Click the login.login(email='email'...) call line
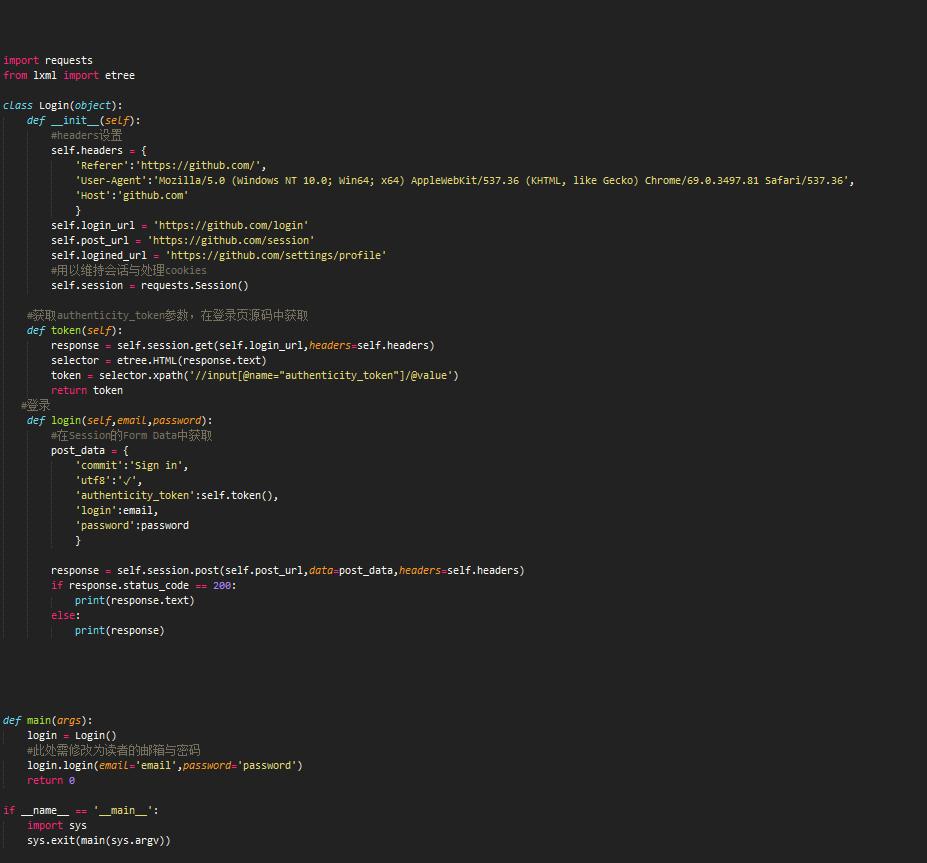The width and height of the screenshot is (927, 863). (x=165, y=765)
